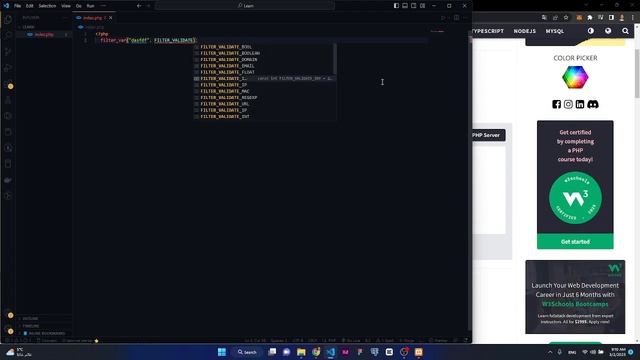Image resolution: width=640 pixels, height=360 pixels.
Task: Collapse the LEARN folder in Explorer
Action: [29, 27]
